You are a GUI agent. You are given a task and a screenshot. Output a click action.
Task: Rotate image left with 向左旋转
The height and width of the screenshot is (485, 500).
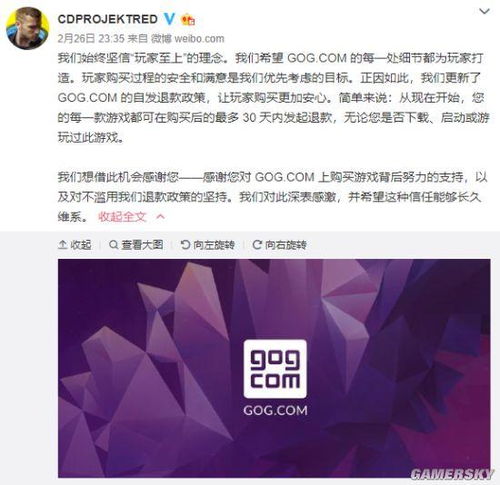(214, 245)
